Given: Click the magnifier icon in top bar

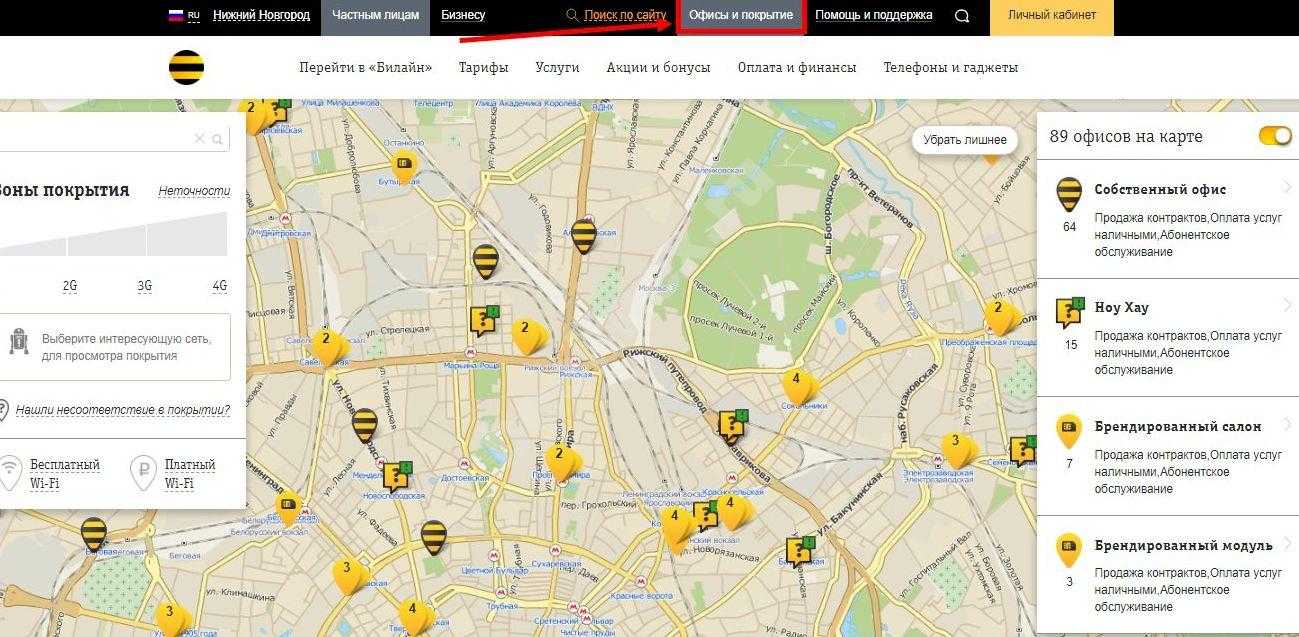Looking at the screenshot, I should pos(962,16).
